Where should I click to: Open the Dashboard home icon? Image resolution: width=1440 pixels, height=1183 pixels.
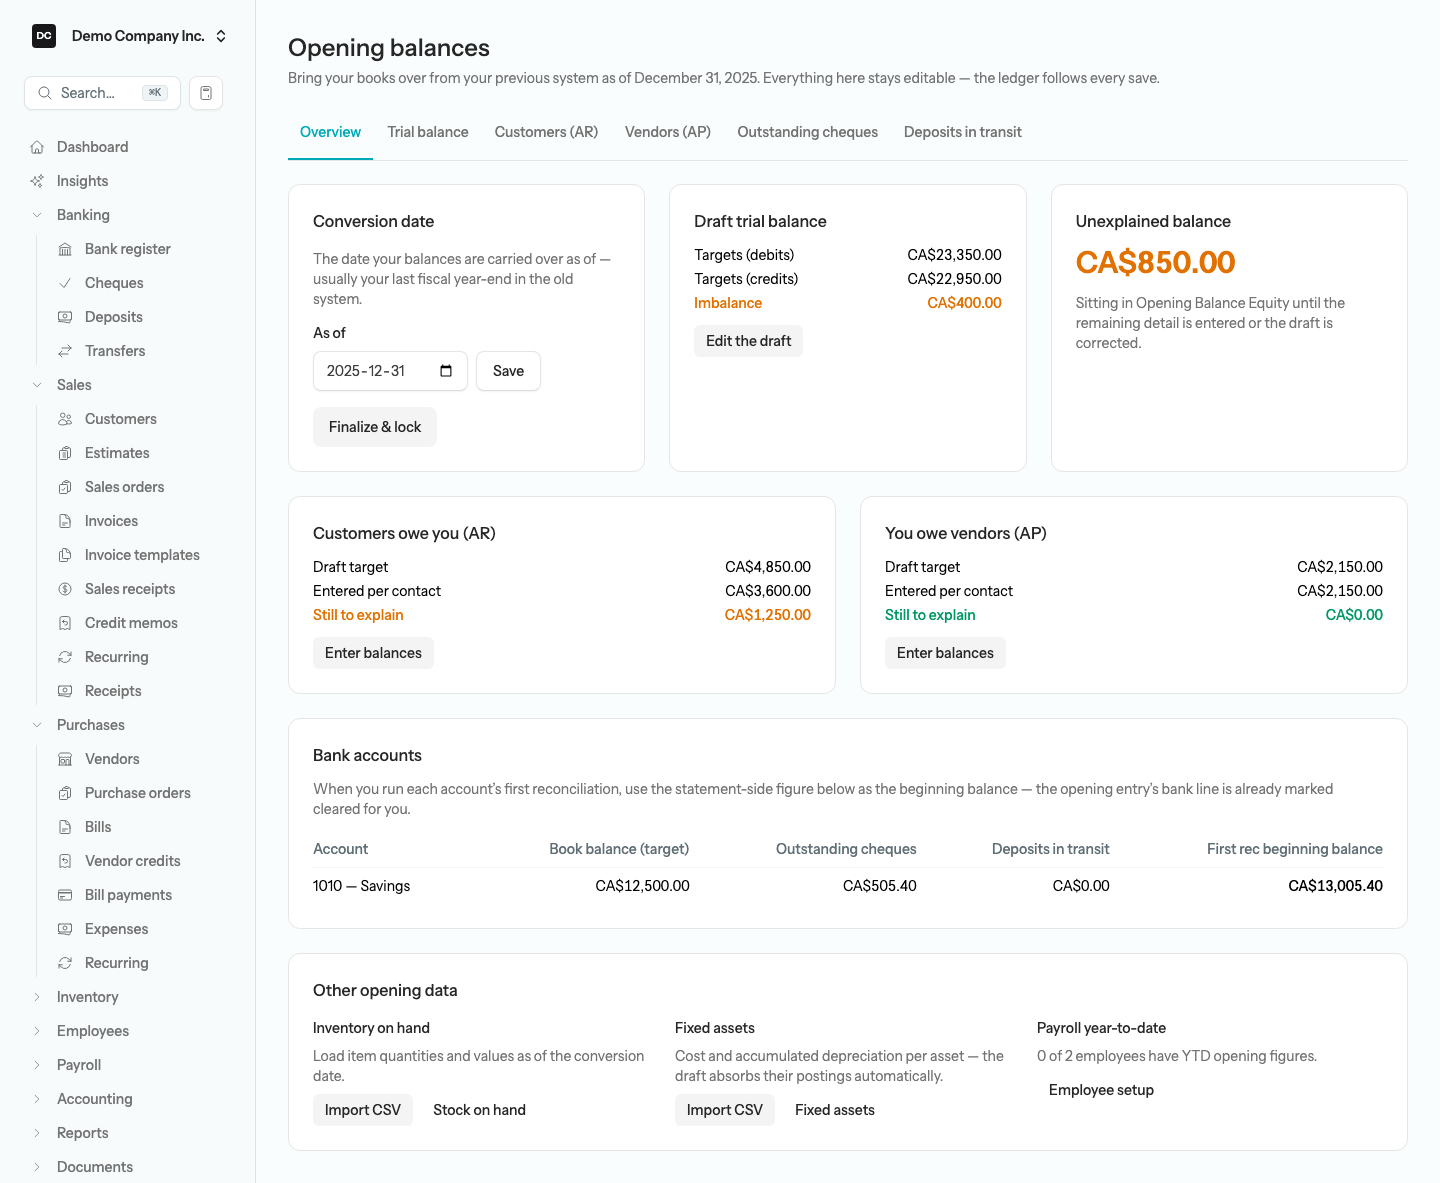pyautogui.click(x=37, y=147)
